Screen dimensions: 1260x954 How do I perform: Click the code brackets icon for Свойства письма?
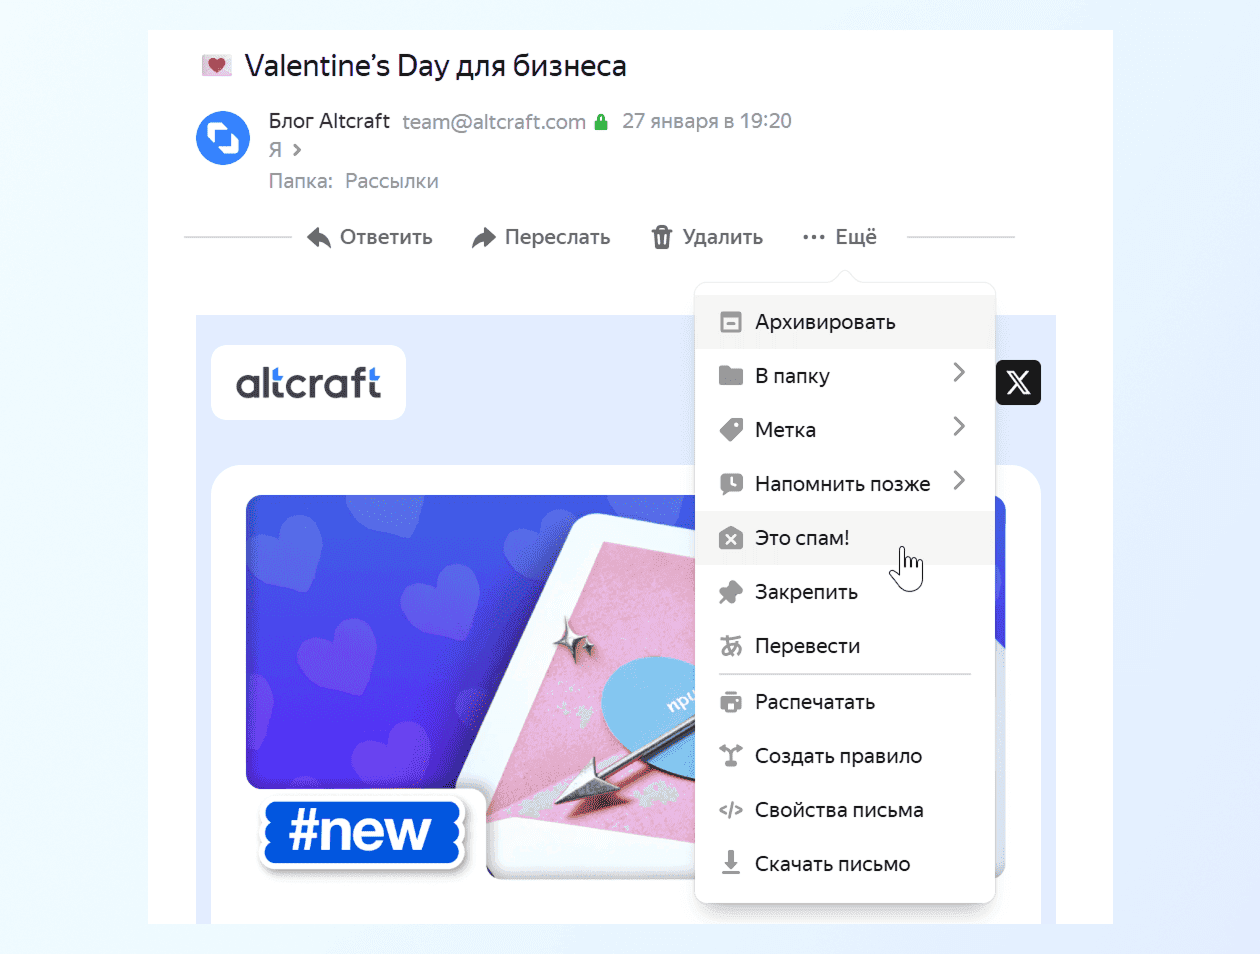[731, 810]
